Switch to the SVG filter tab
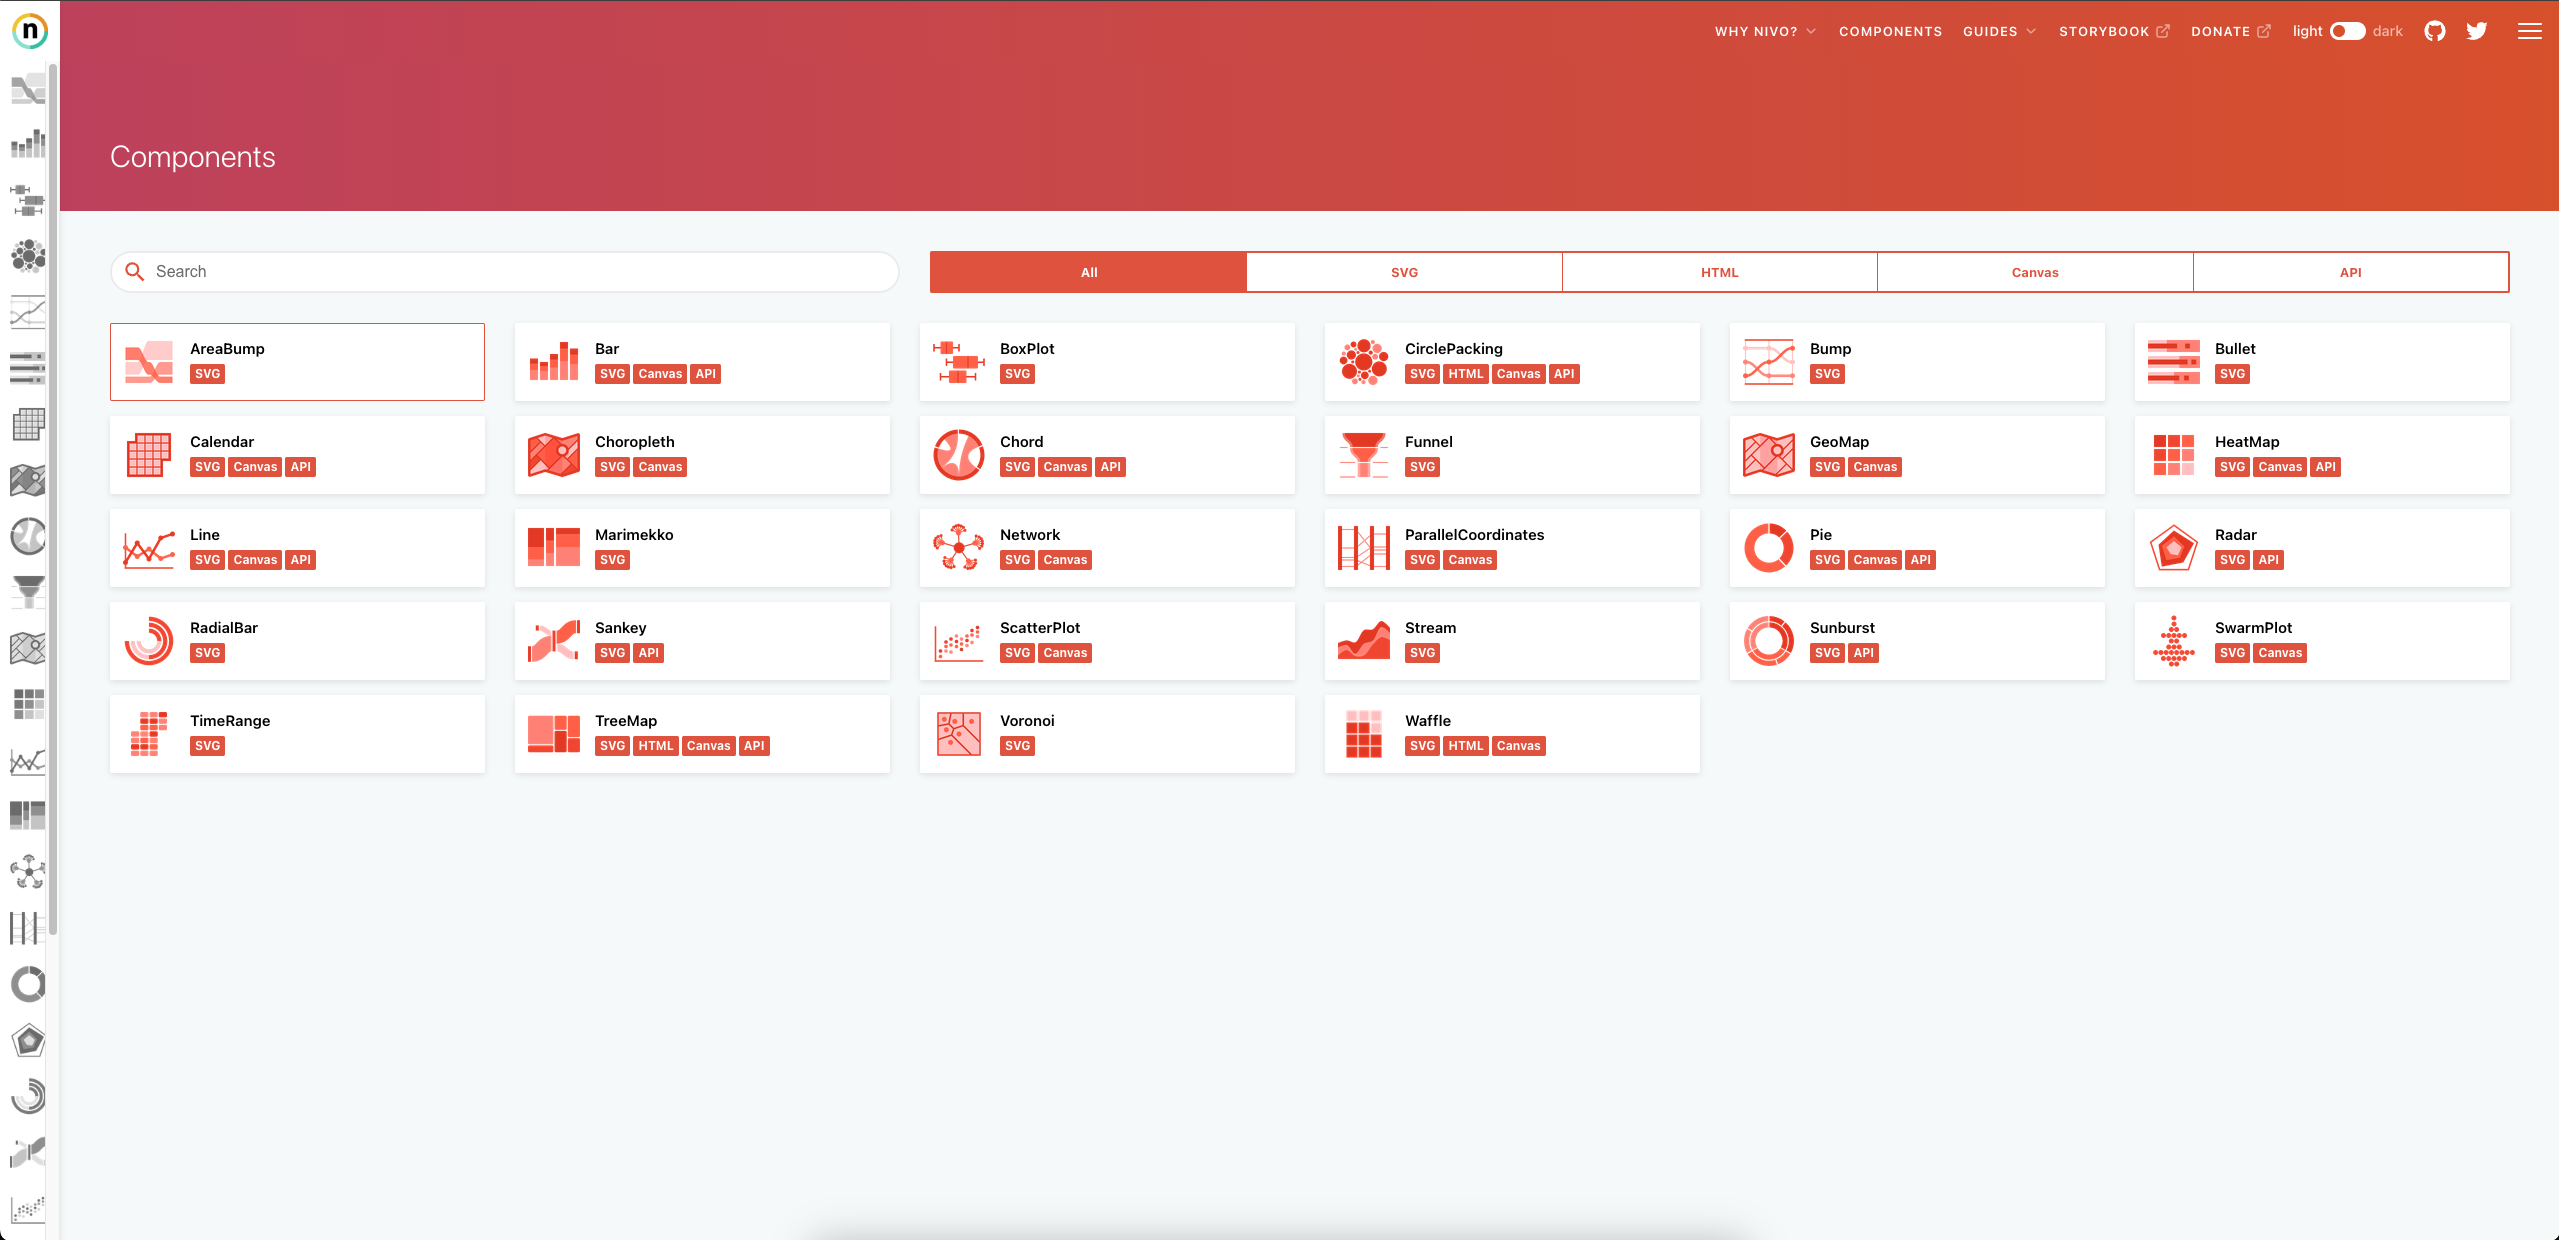This screenshot has height=1240, width=2559. (x=1404, y=272)
